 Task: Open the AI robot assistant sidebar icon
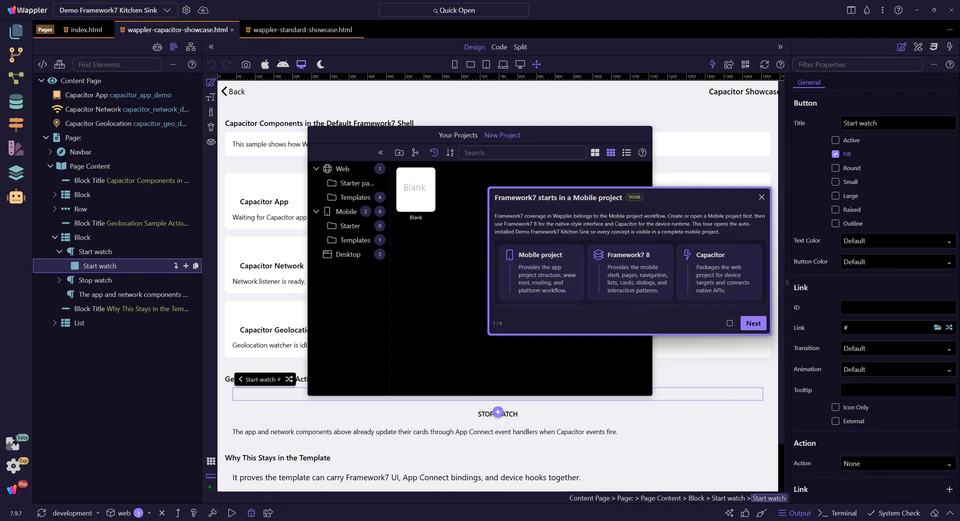click(x=17, y=197)
